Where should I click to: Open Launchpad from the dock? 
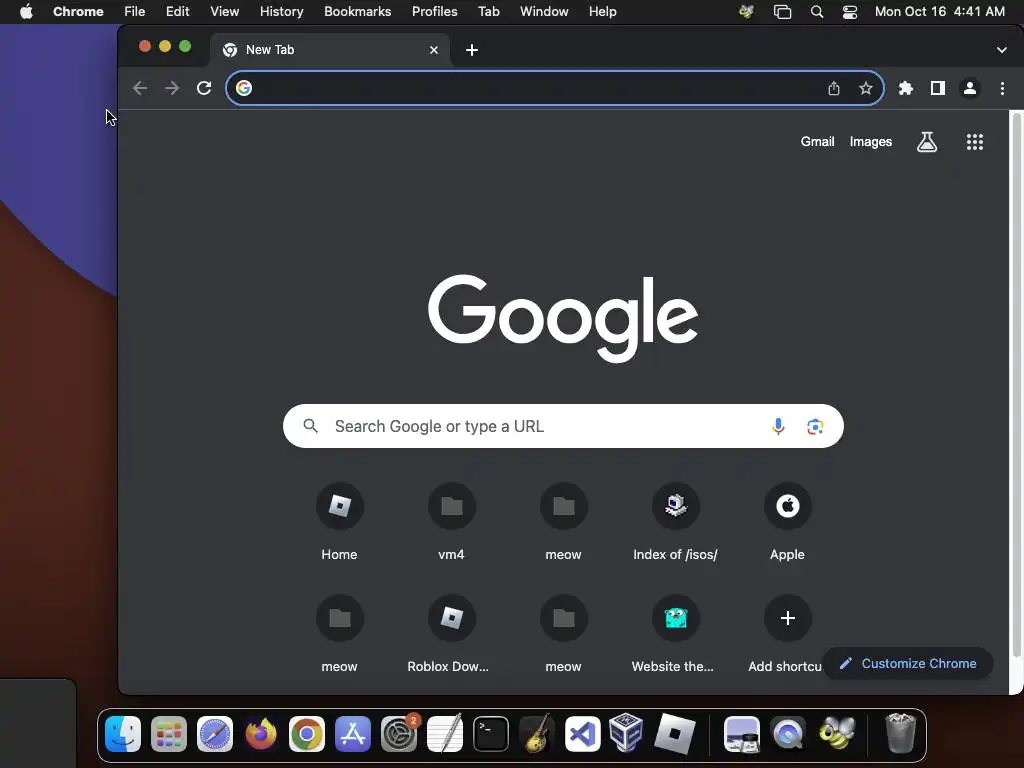pyautogui.click(x=168, y=734)
